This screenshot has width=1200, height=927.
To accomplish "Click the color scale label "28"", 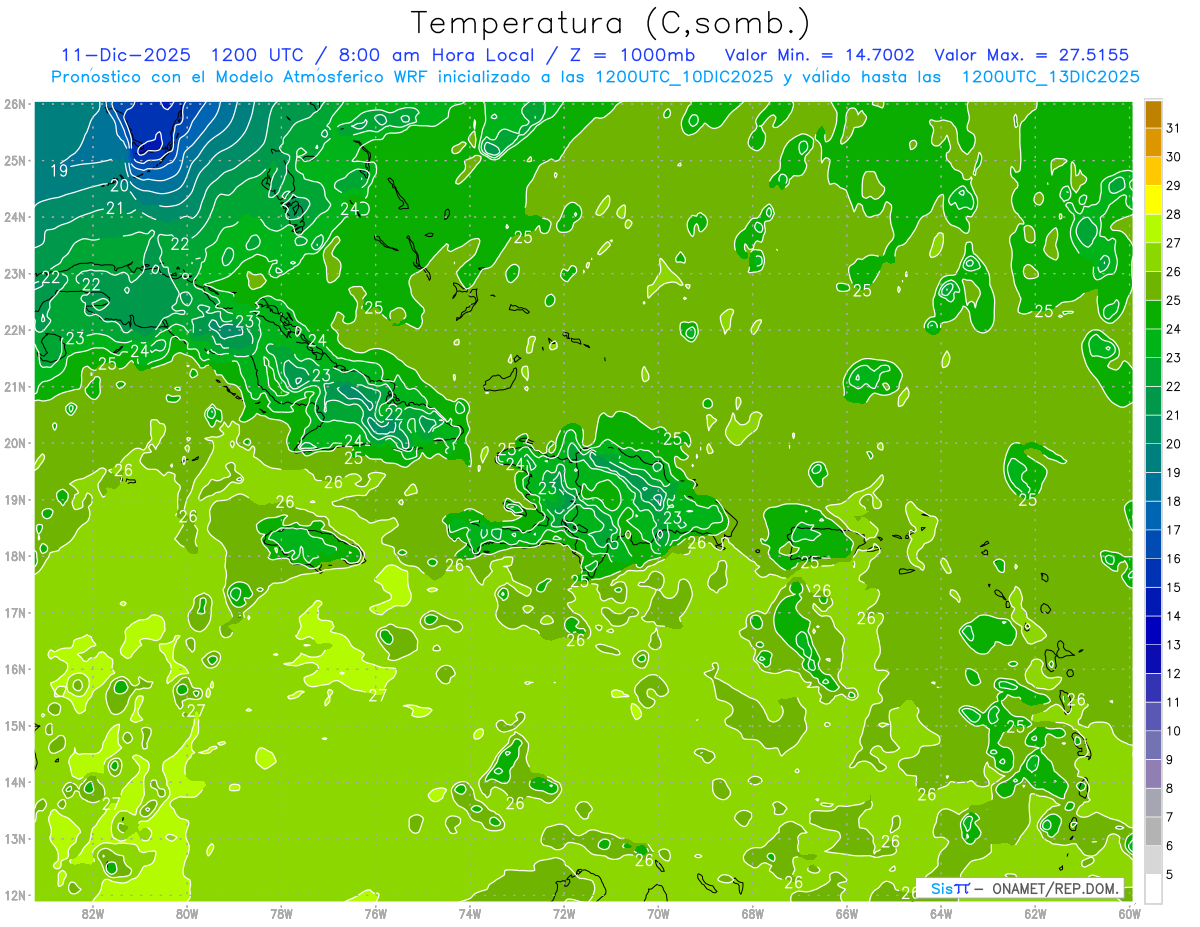I will click(x=1173, y=214).
